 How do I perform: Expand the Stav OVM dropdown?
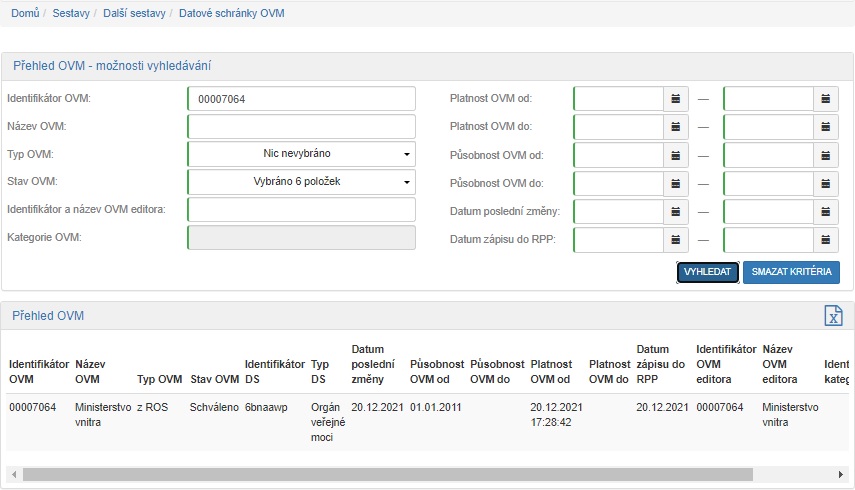pos(301,182)
